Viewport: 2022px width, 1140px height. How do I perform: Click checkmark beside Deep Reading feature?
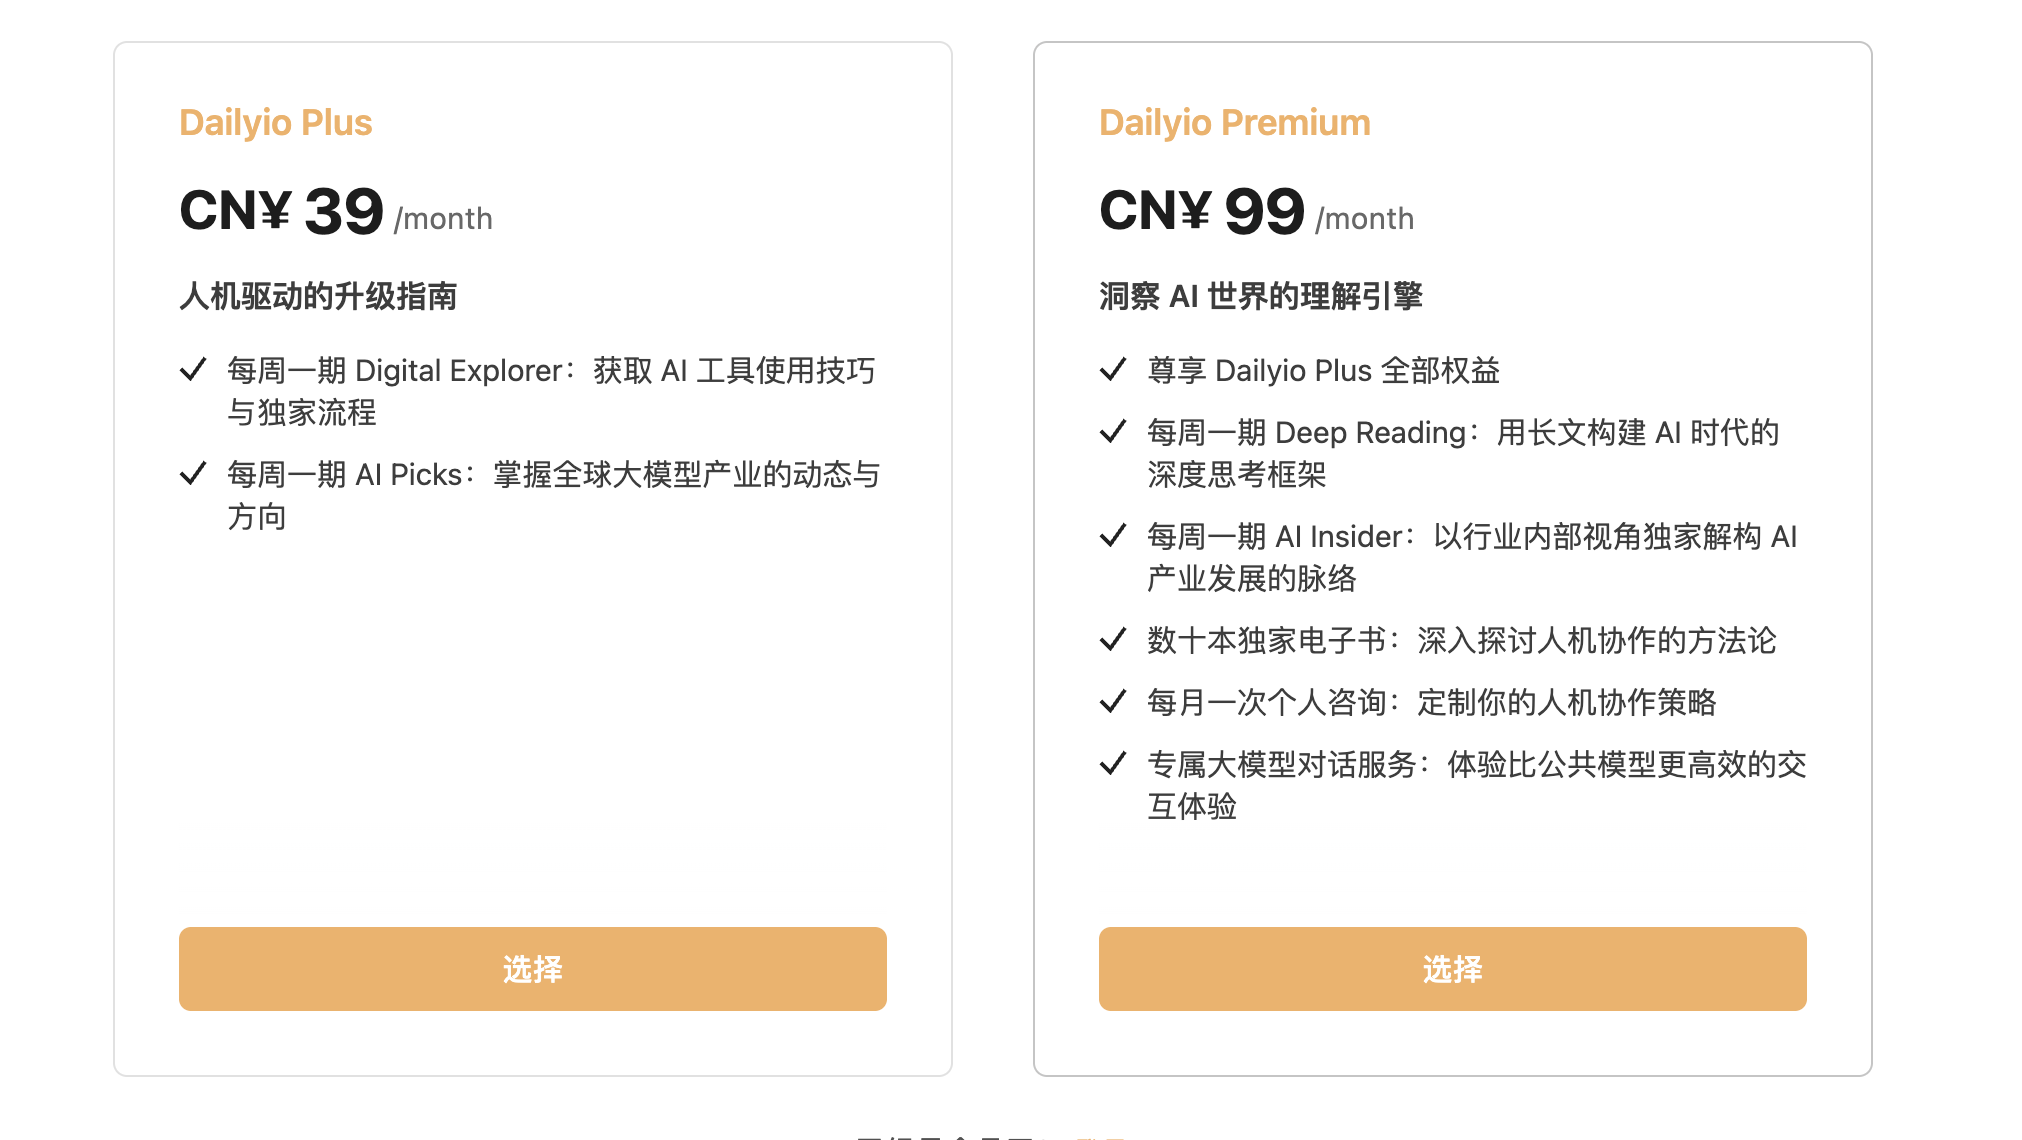[x=1113, y=432]
